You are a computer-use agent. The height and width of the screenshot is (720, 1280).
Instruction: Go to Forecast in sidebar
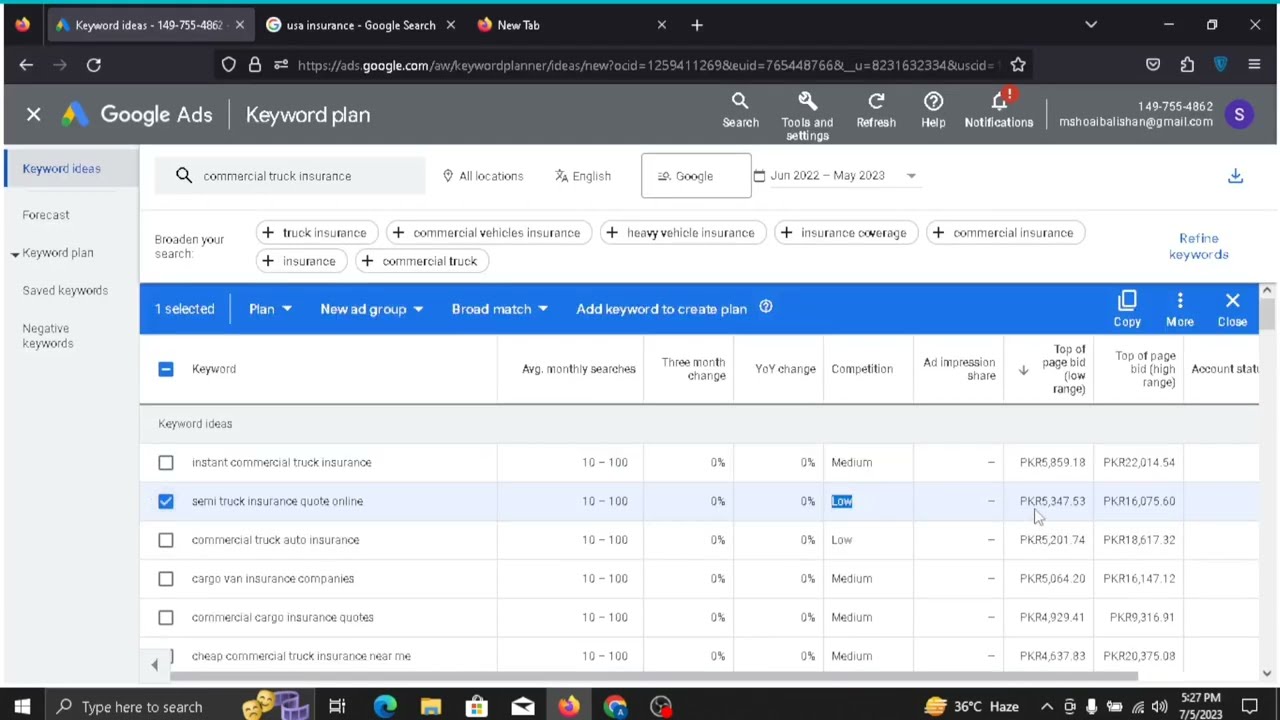(46, 215)
